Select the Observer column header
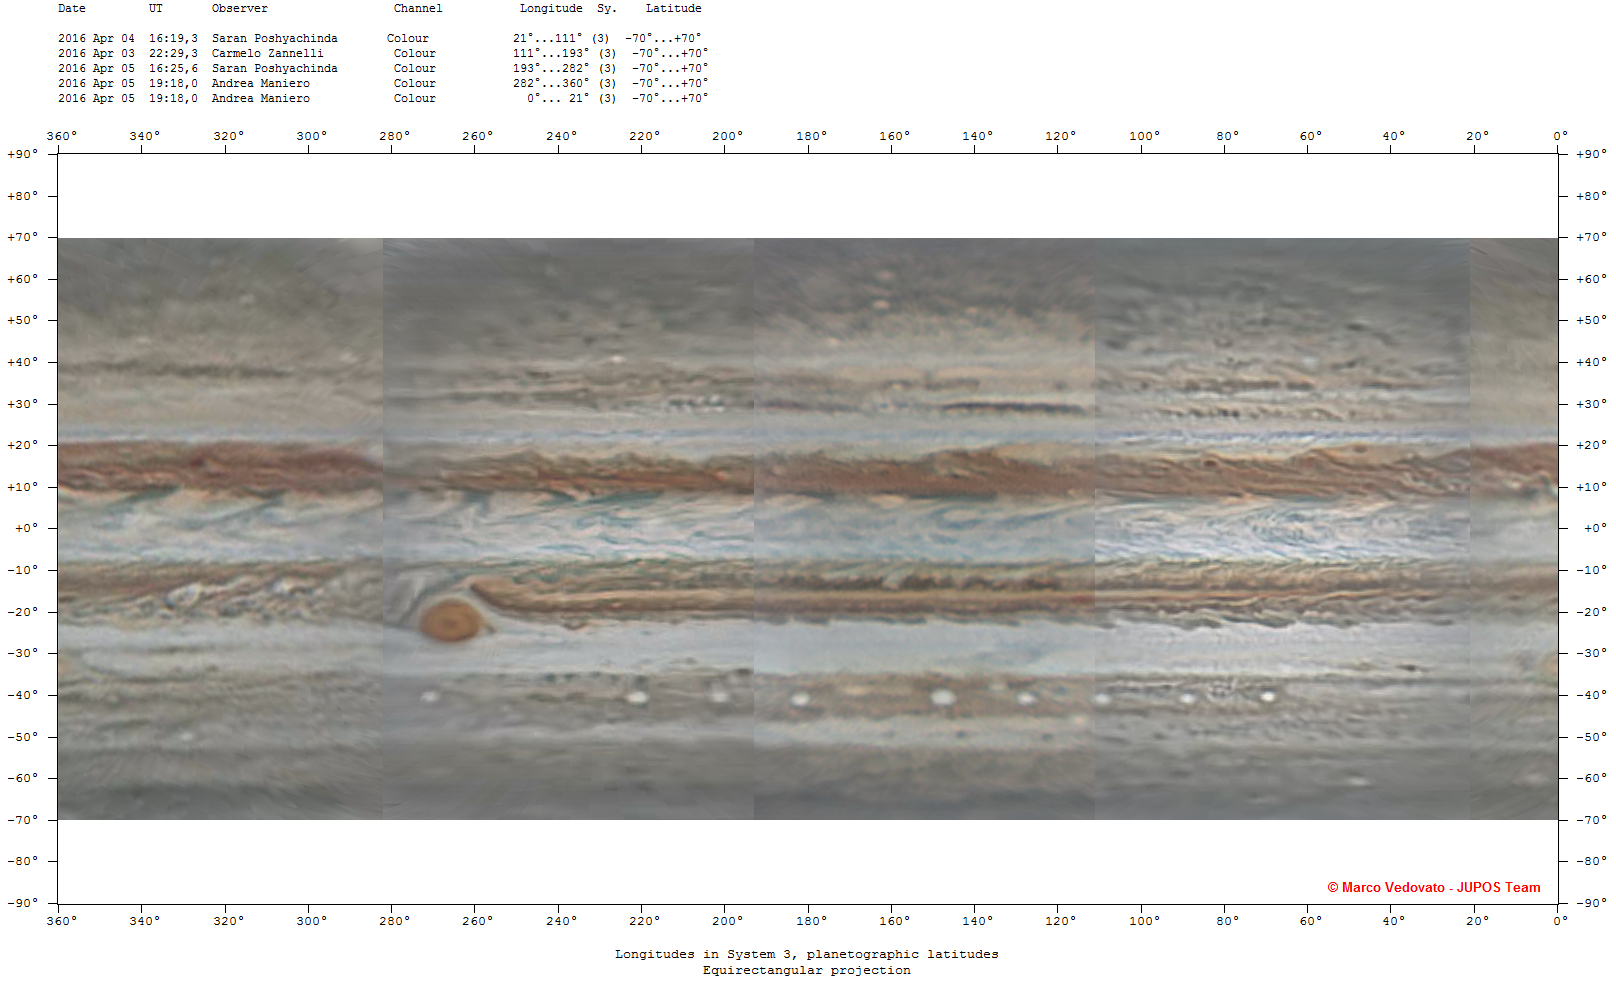Screen dimensions: 1616x986 (x=239, y=8)
